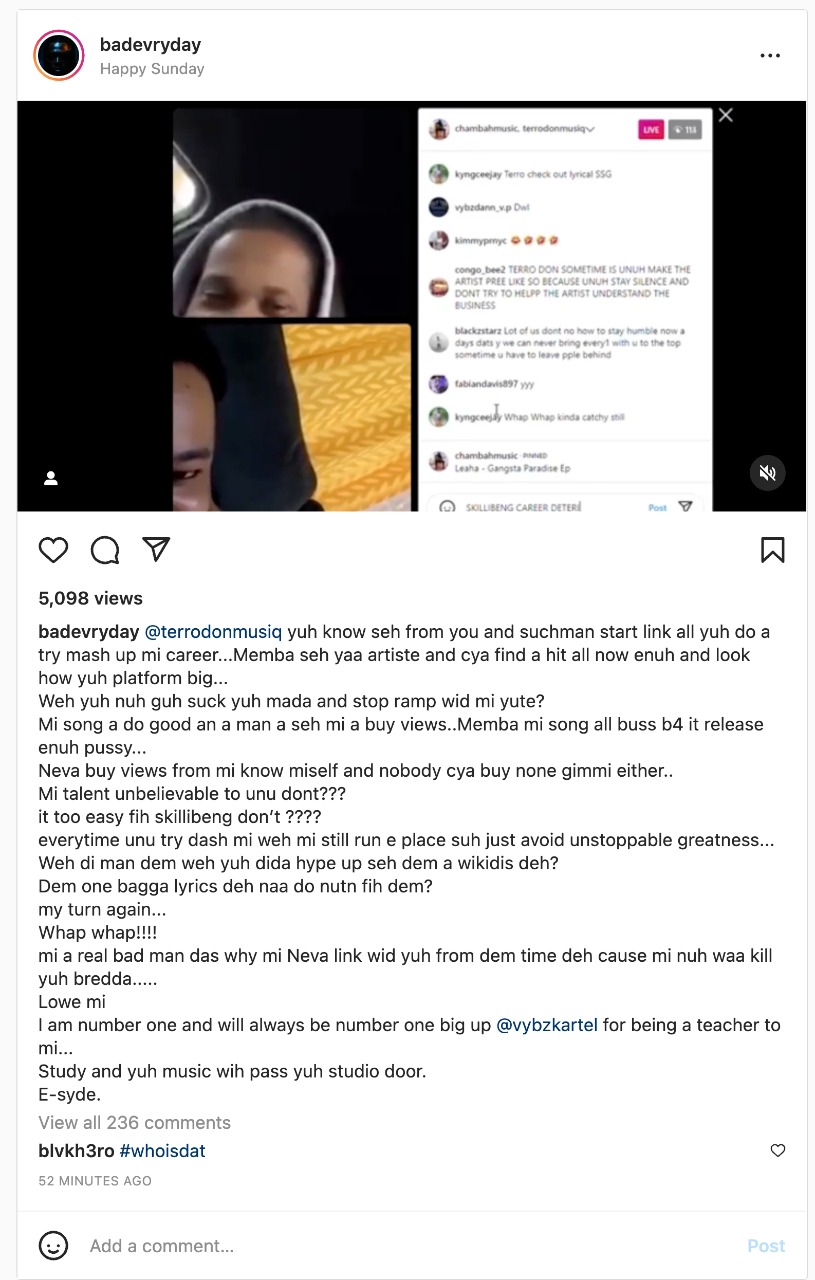
Task: Open the @terrodonmusiq mention link
Action: pos(214,632)
